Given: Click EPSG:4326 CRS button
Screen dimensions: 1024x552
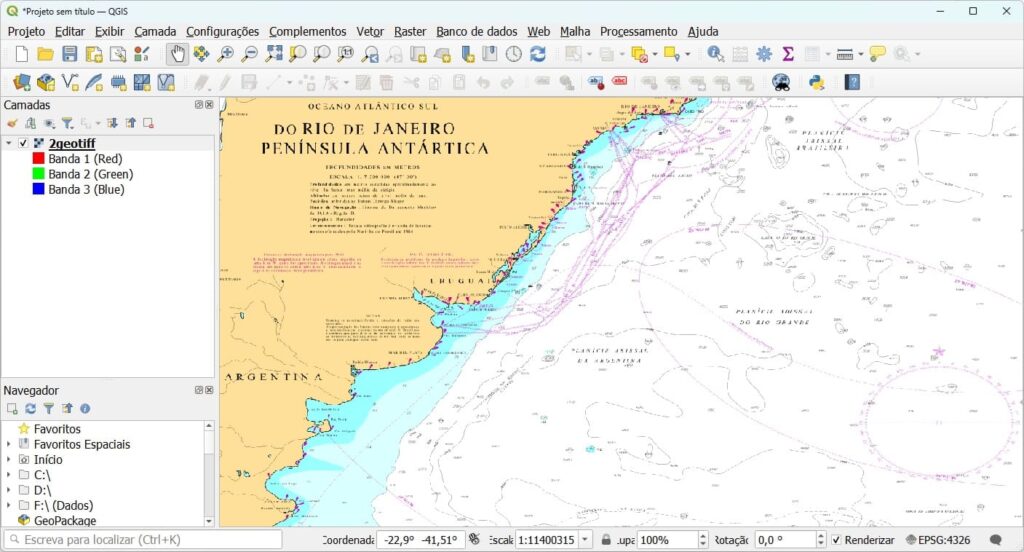Looking at the screenshot, I should (938, 540).
